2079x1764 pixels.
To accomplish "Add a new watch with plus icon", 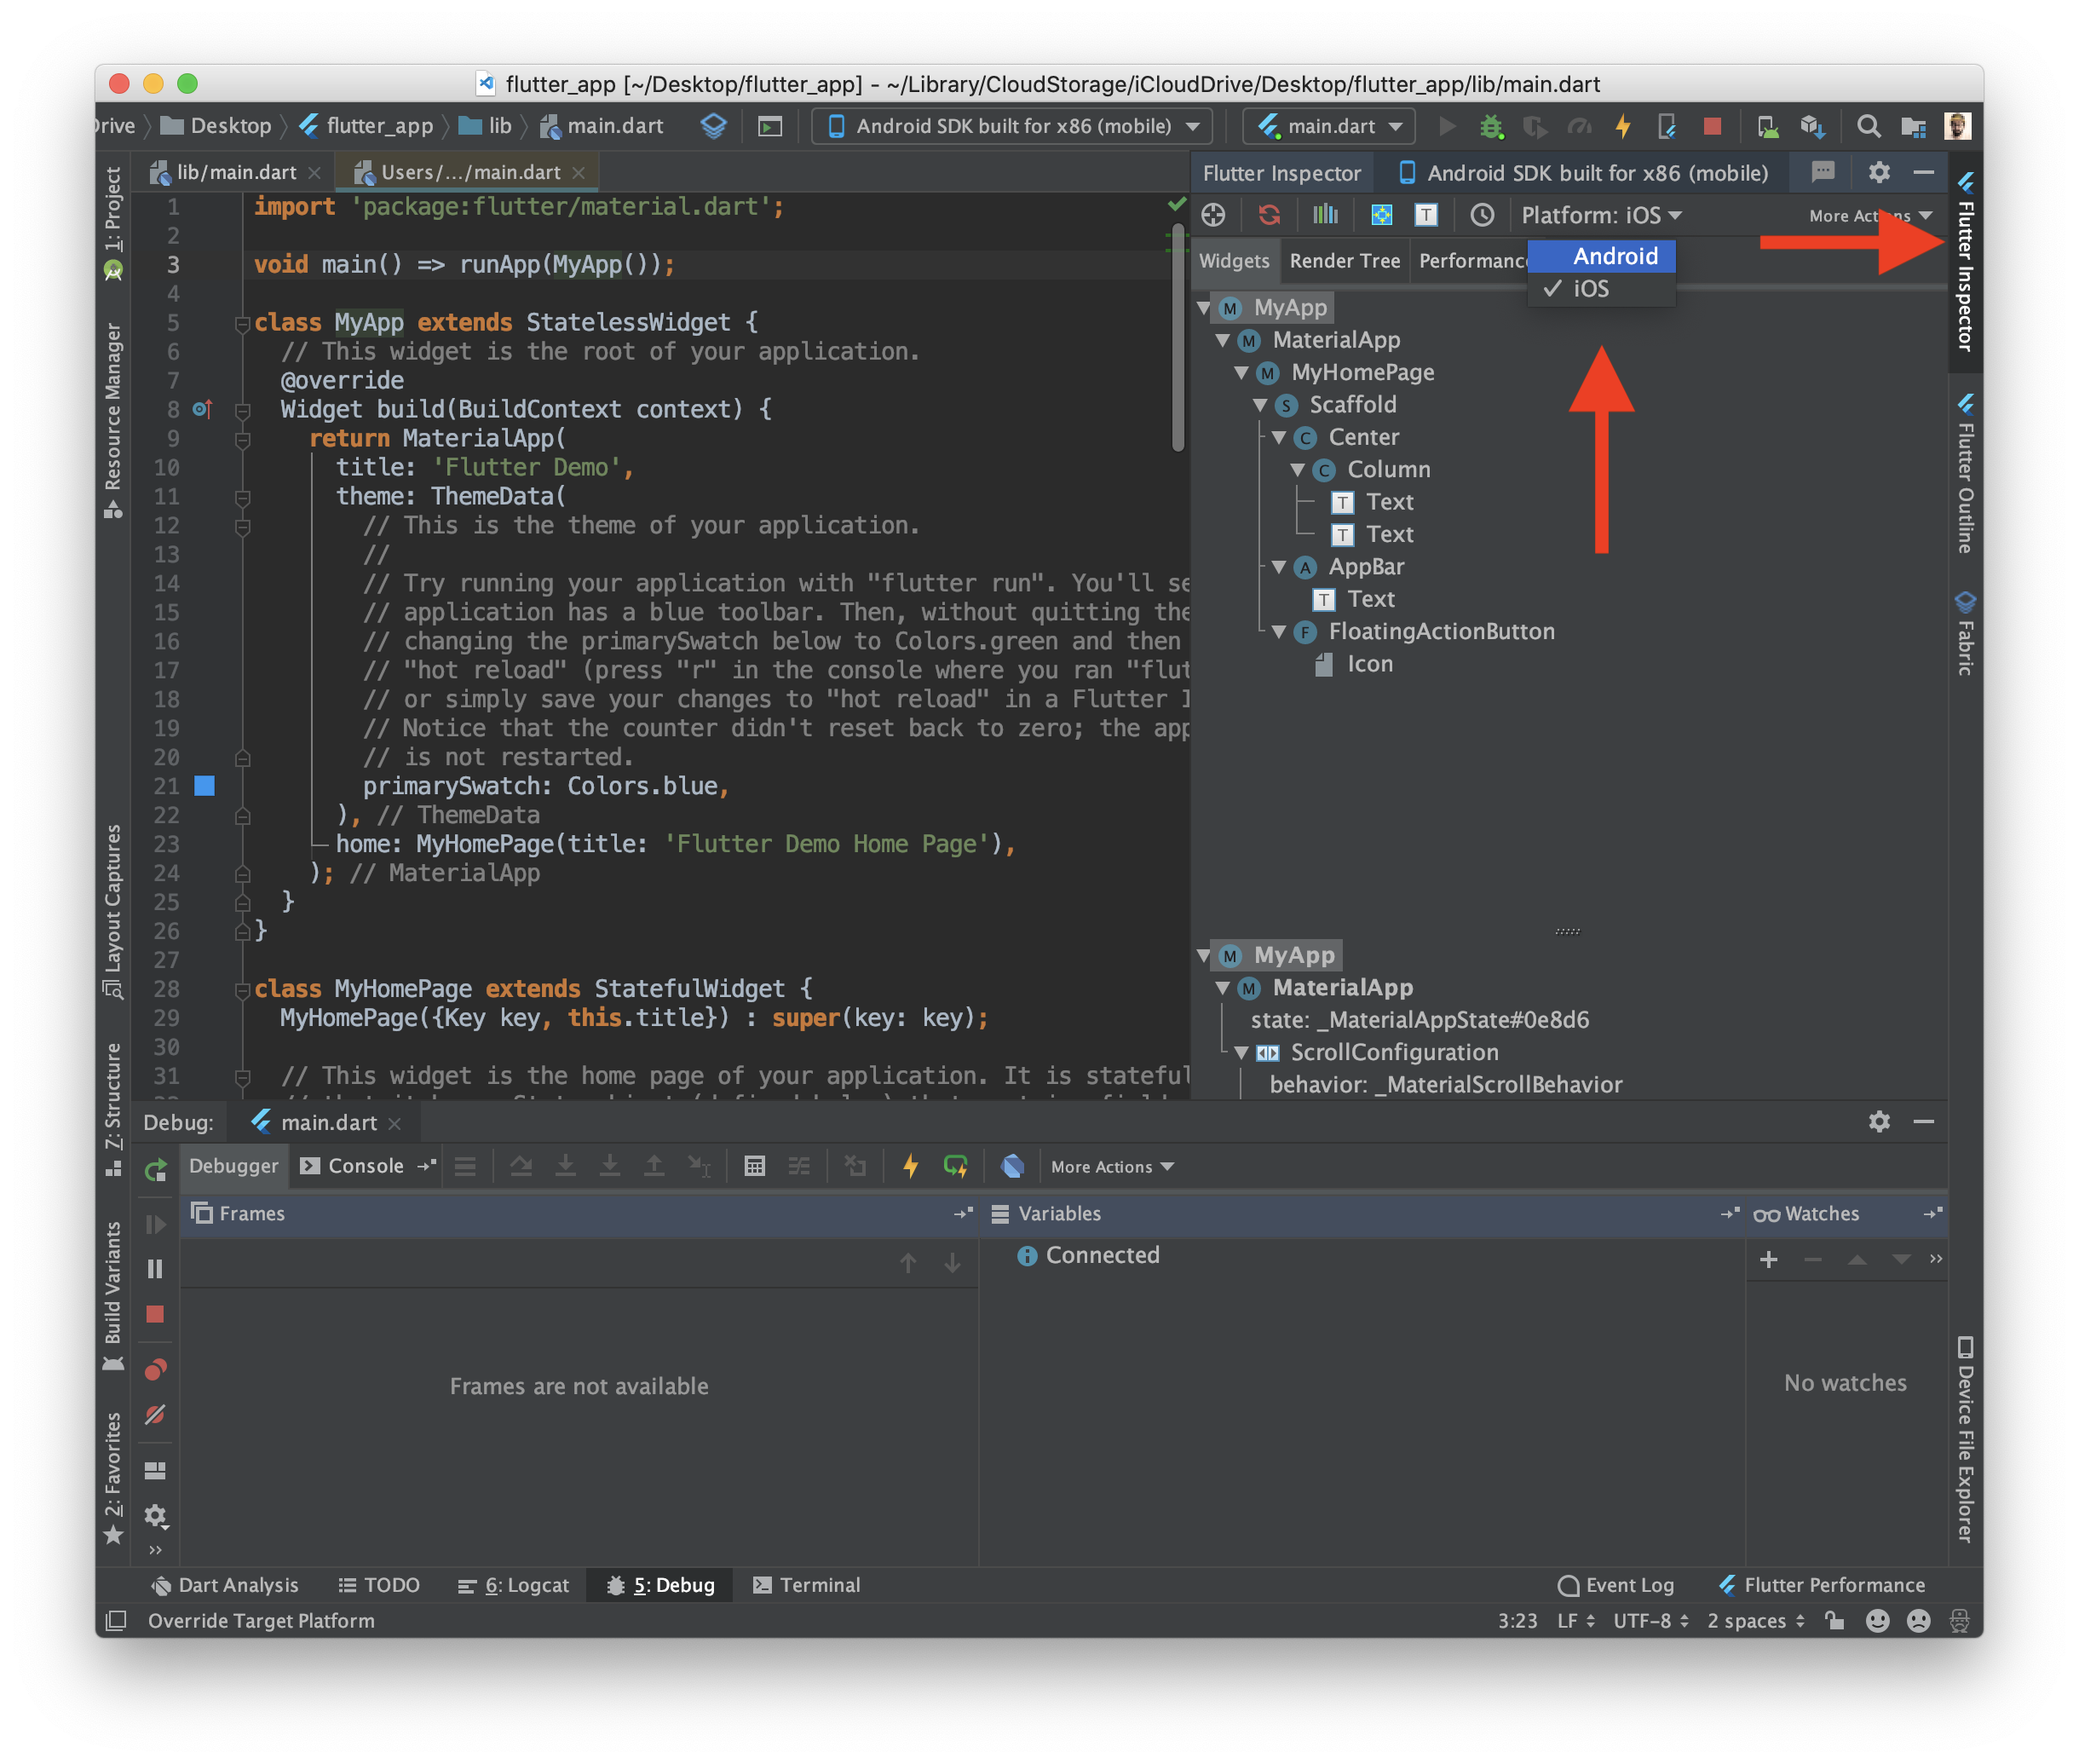I will [1768, 1259].
